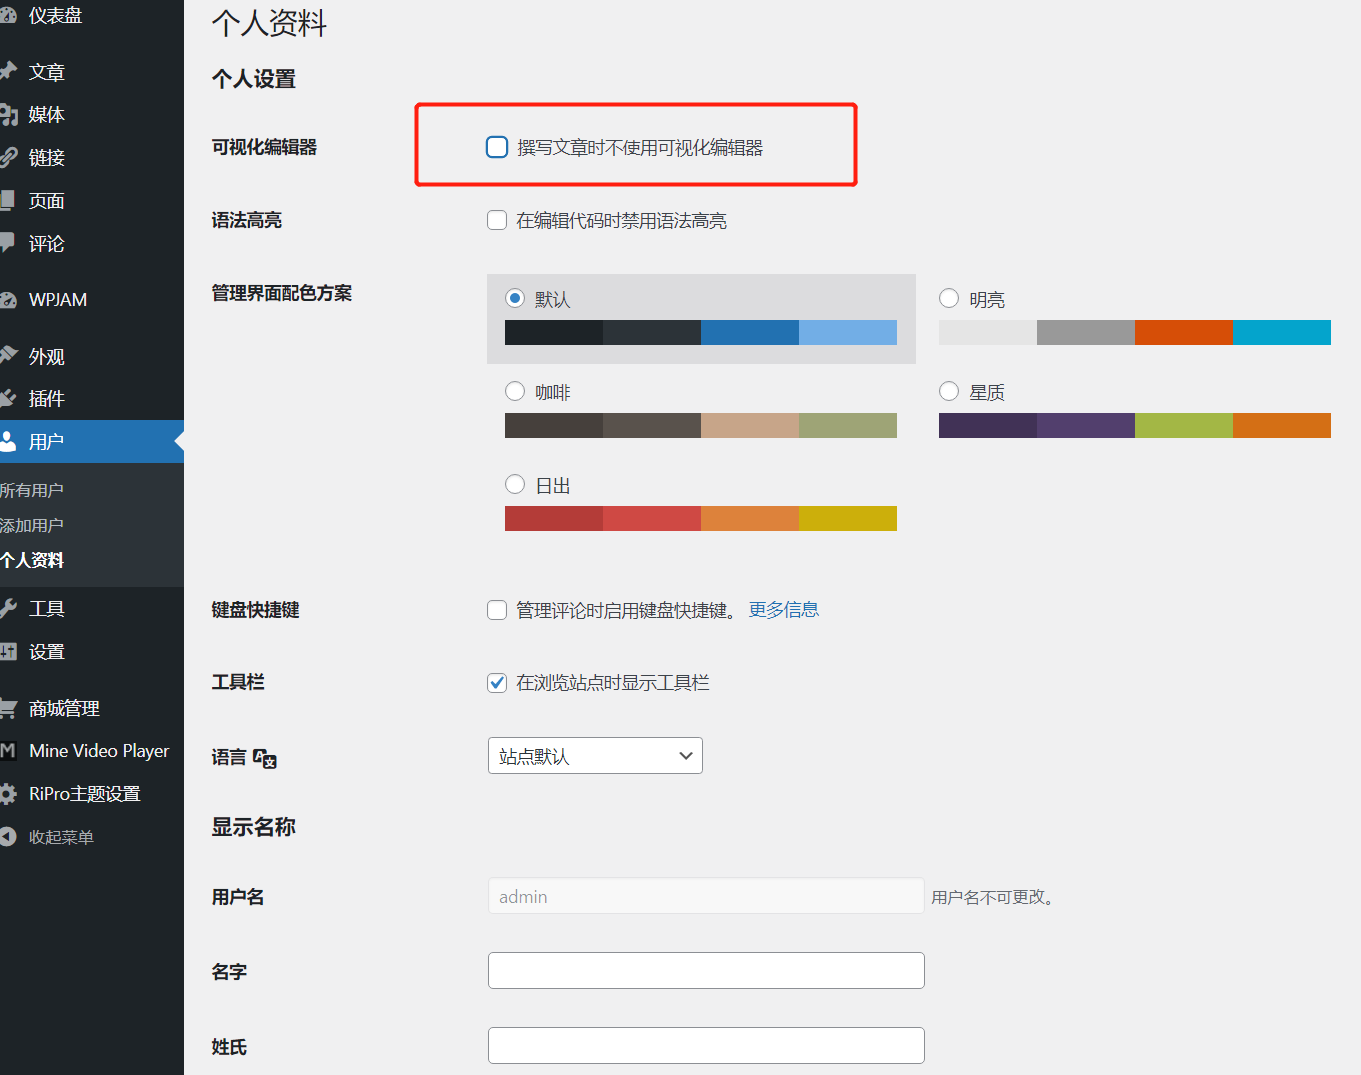Click the tan swatch of the 咖啡 scheme
The width and height of the screenshot is (1361, 1075).
(750, 425)
